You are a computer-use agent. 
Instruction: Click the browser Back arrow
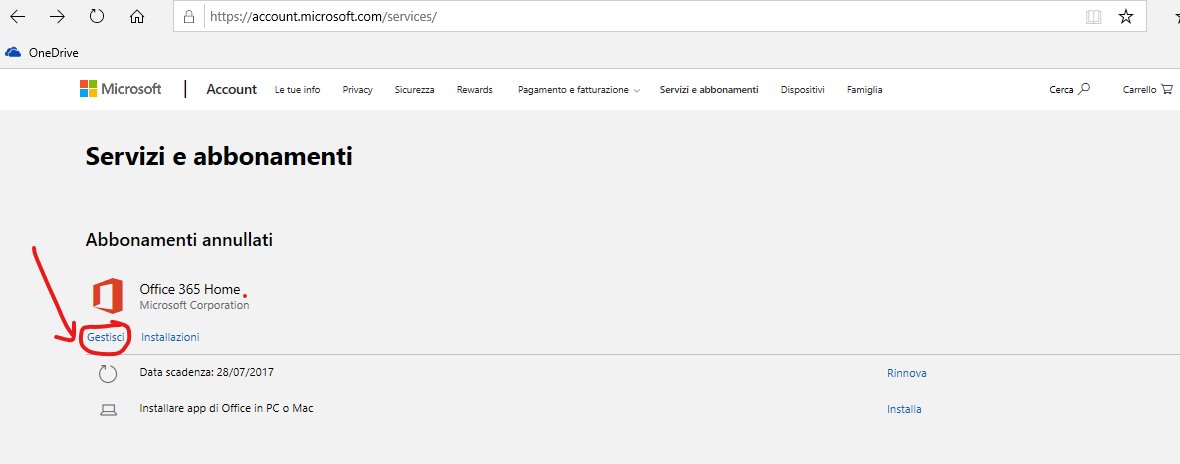(x=18, y=17)
